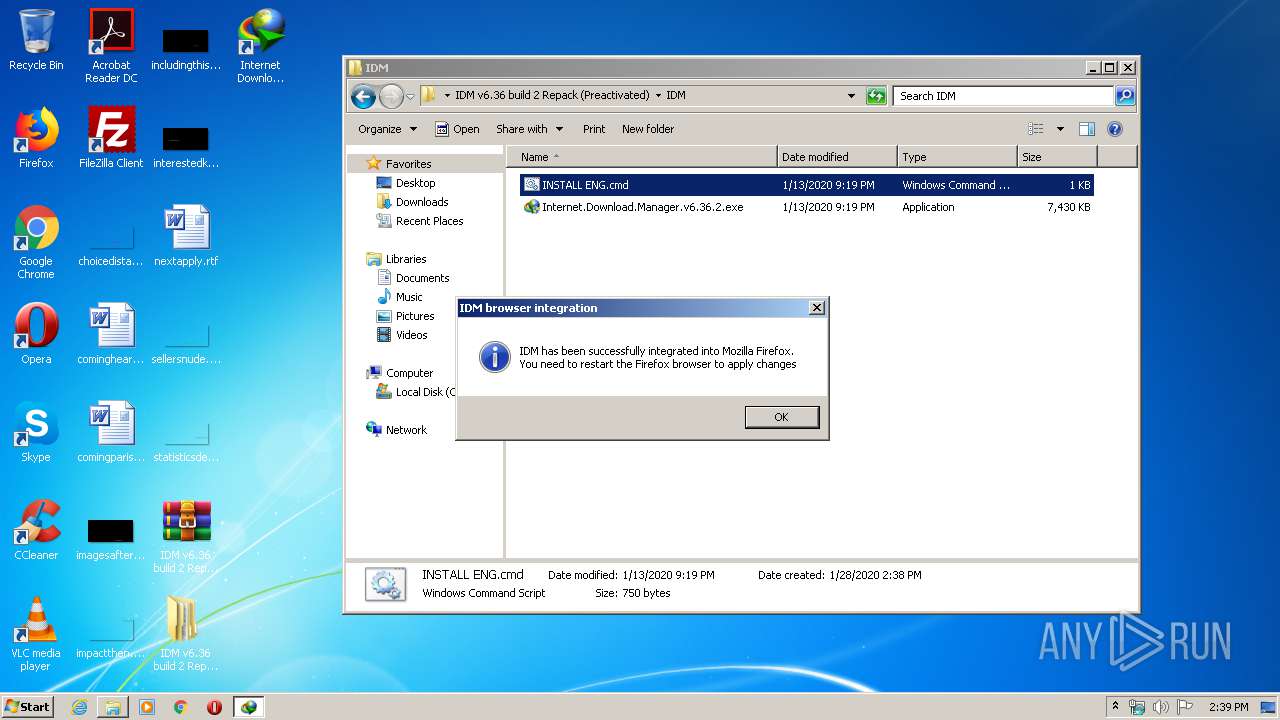Select Libraries in navigation pane

[x=406, y=259]
